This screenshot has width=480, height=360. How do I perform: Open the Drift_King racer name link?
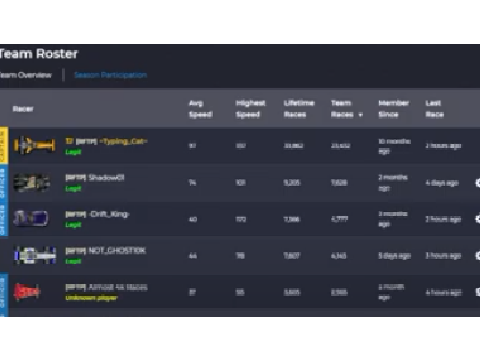(97, 214)
